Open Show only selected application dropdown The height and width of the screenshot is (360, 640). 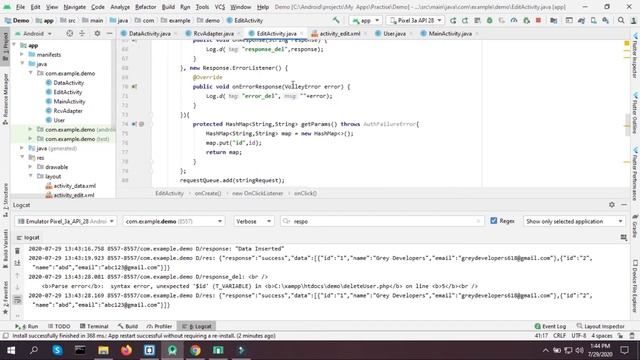point(574,221)
